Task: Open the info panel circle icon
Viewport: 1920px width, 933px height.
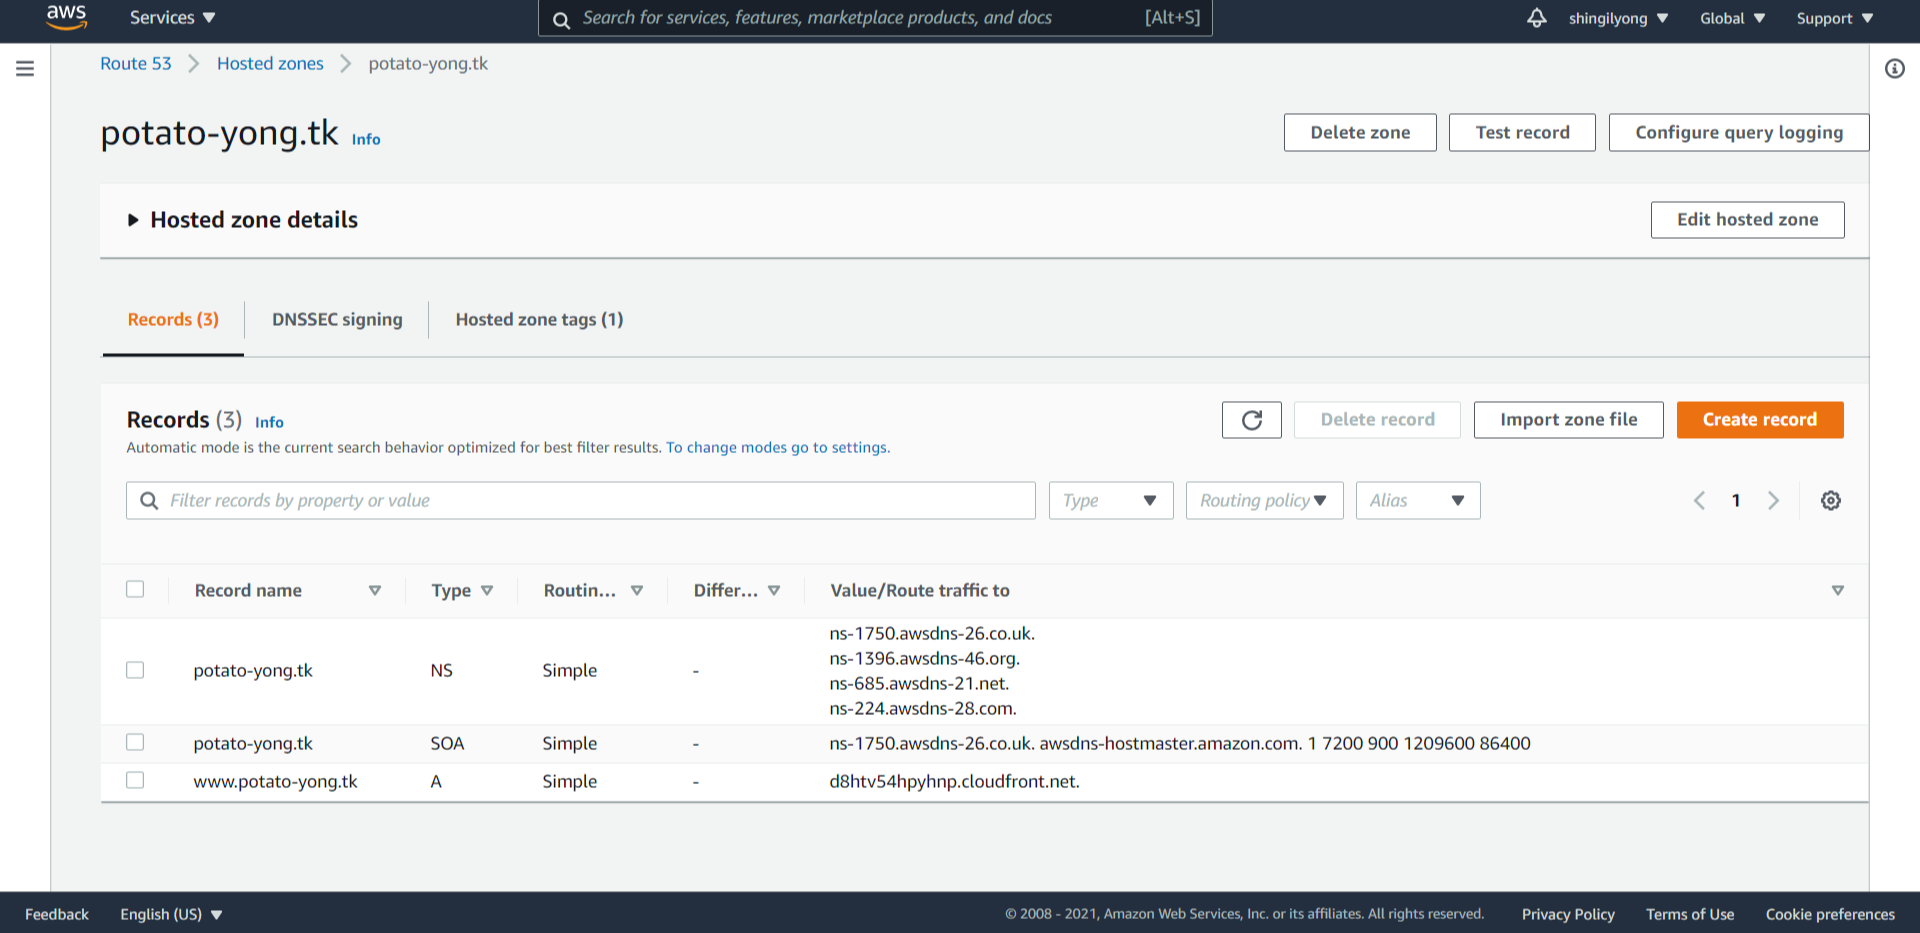Action: click(1894, 68)
